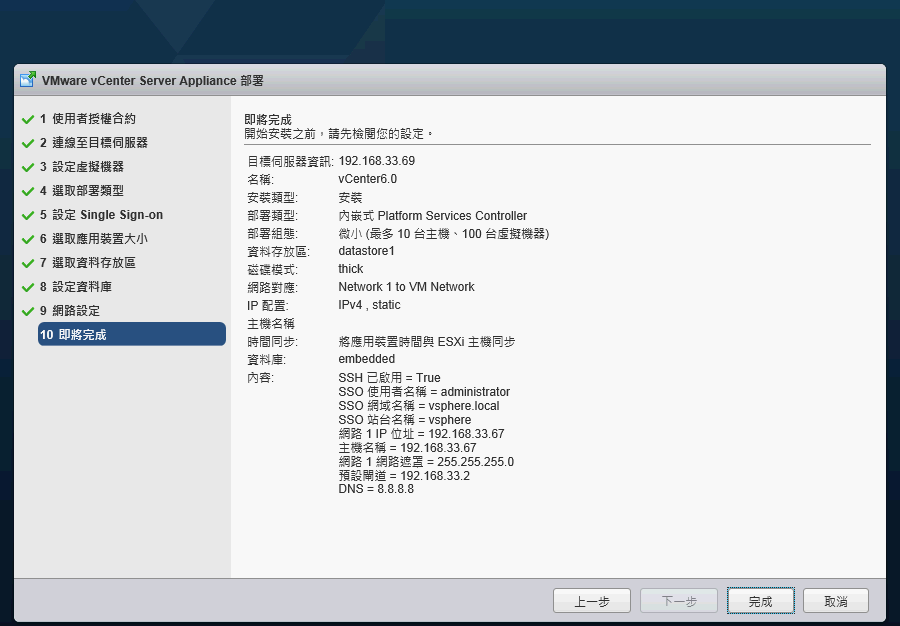Open step 9 網路設定

69,311
